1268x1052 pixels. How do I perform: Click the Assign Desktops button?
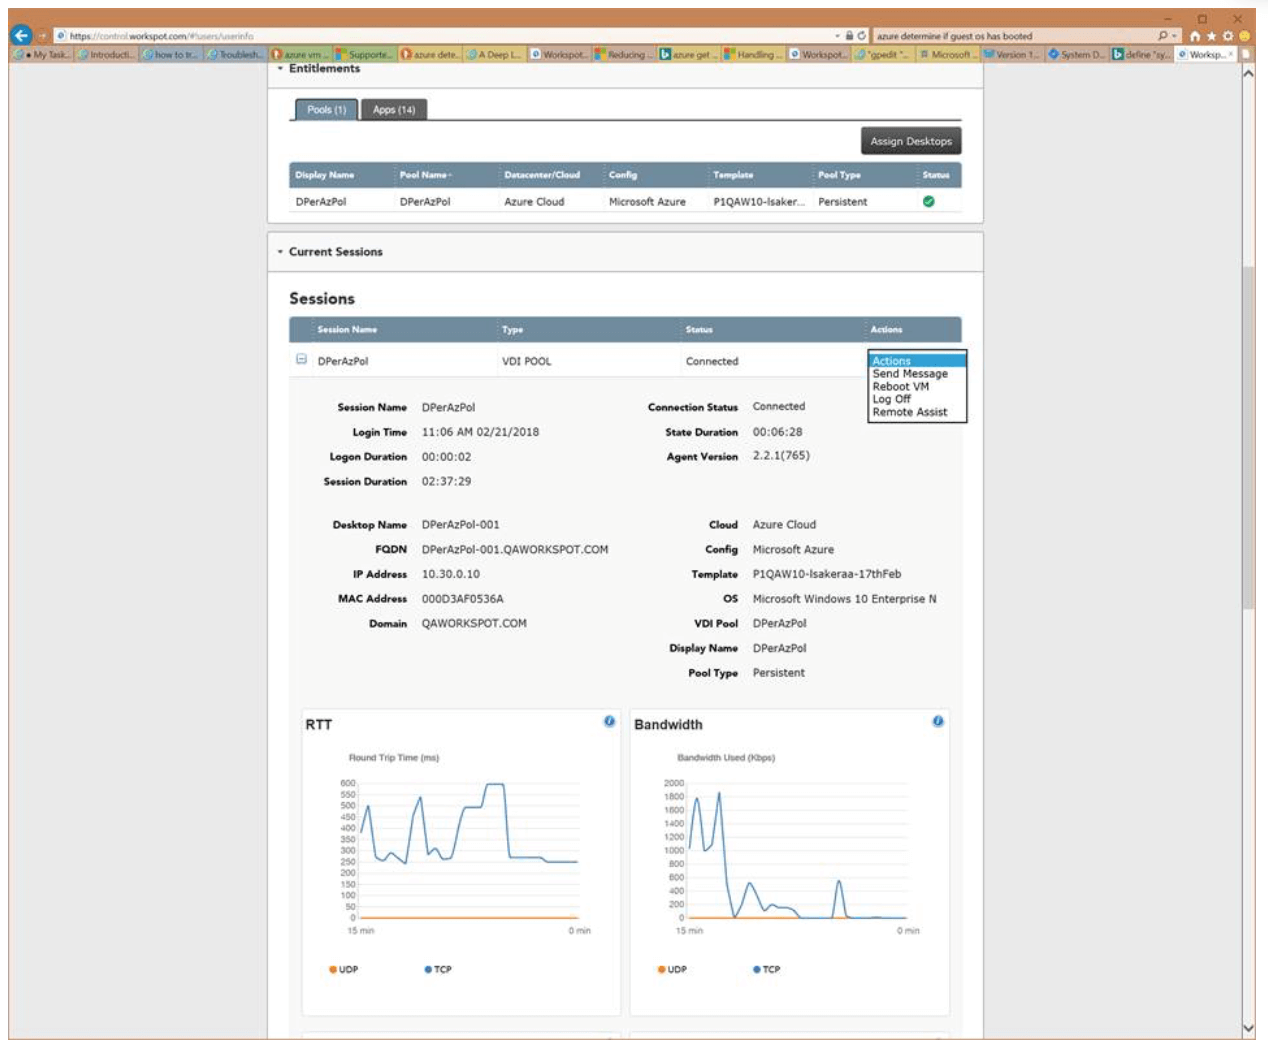[910, 141]
